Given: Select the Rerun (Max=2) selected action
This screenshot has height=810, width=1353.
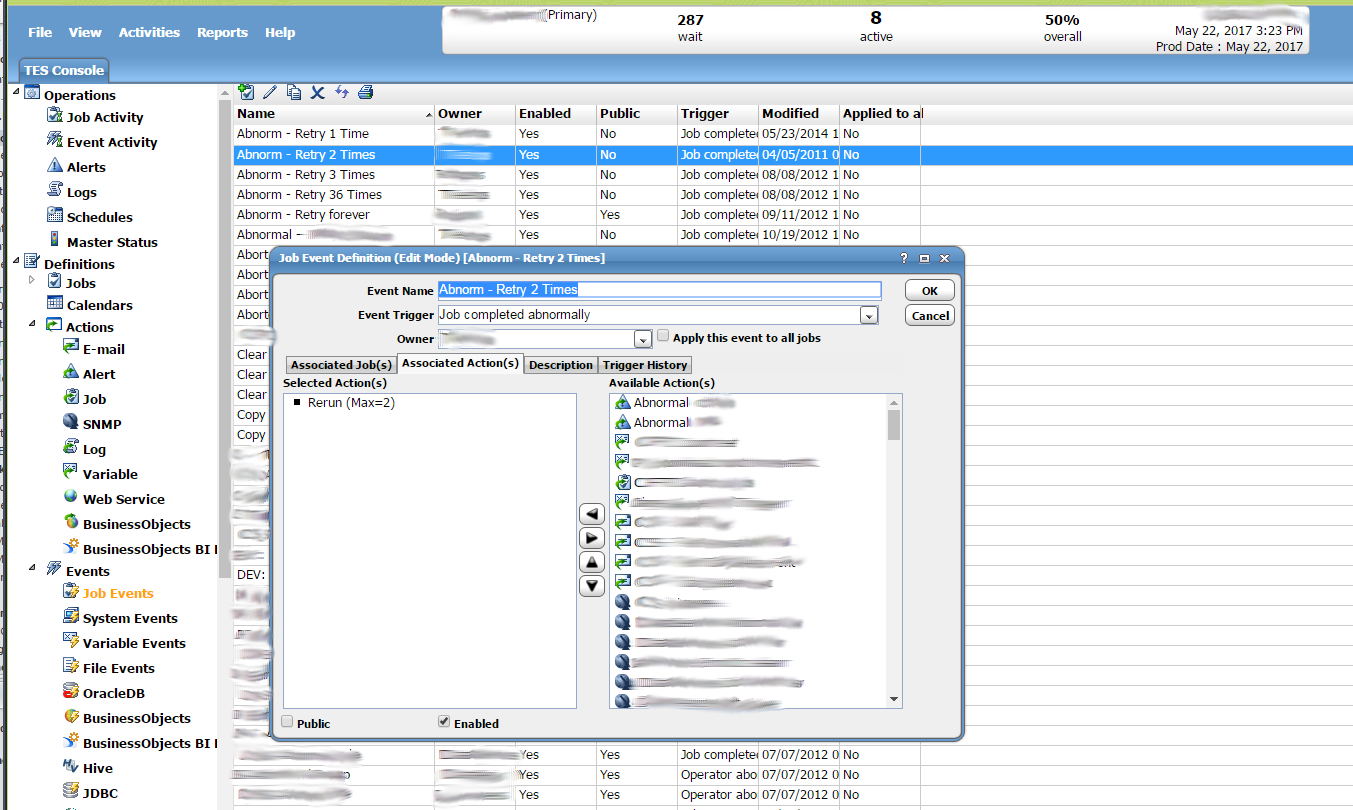Looking at the screenshot, I should (x=351, y=403).
